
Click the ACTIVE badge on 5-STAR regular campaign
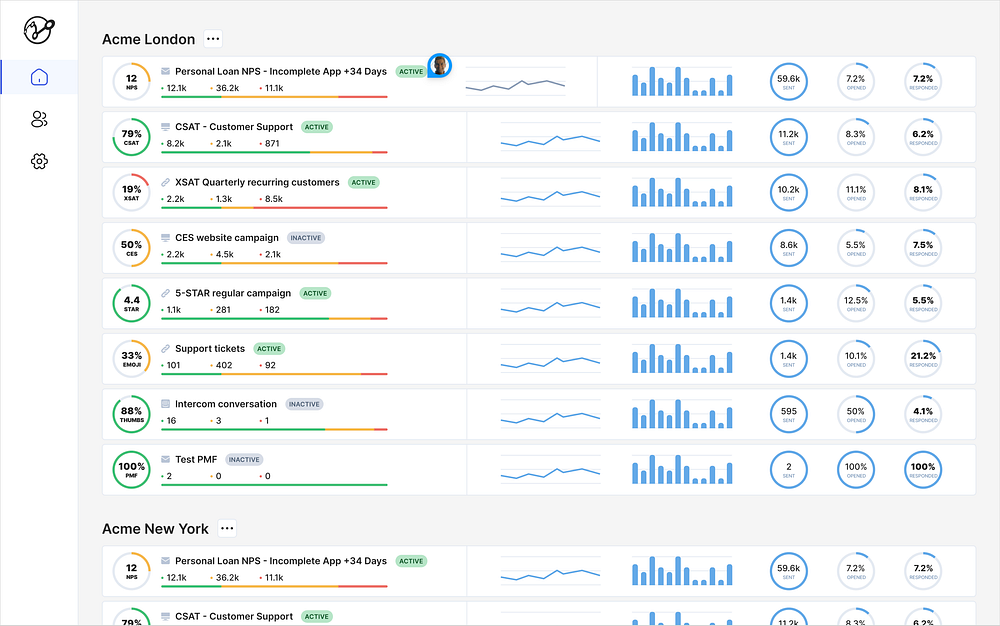[x=315, y=293]
